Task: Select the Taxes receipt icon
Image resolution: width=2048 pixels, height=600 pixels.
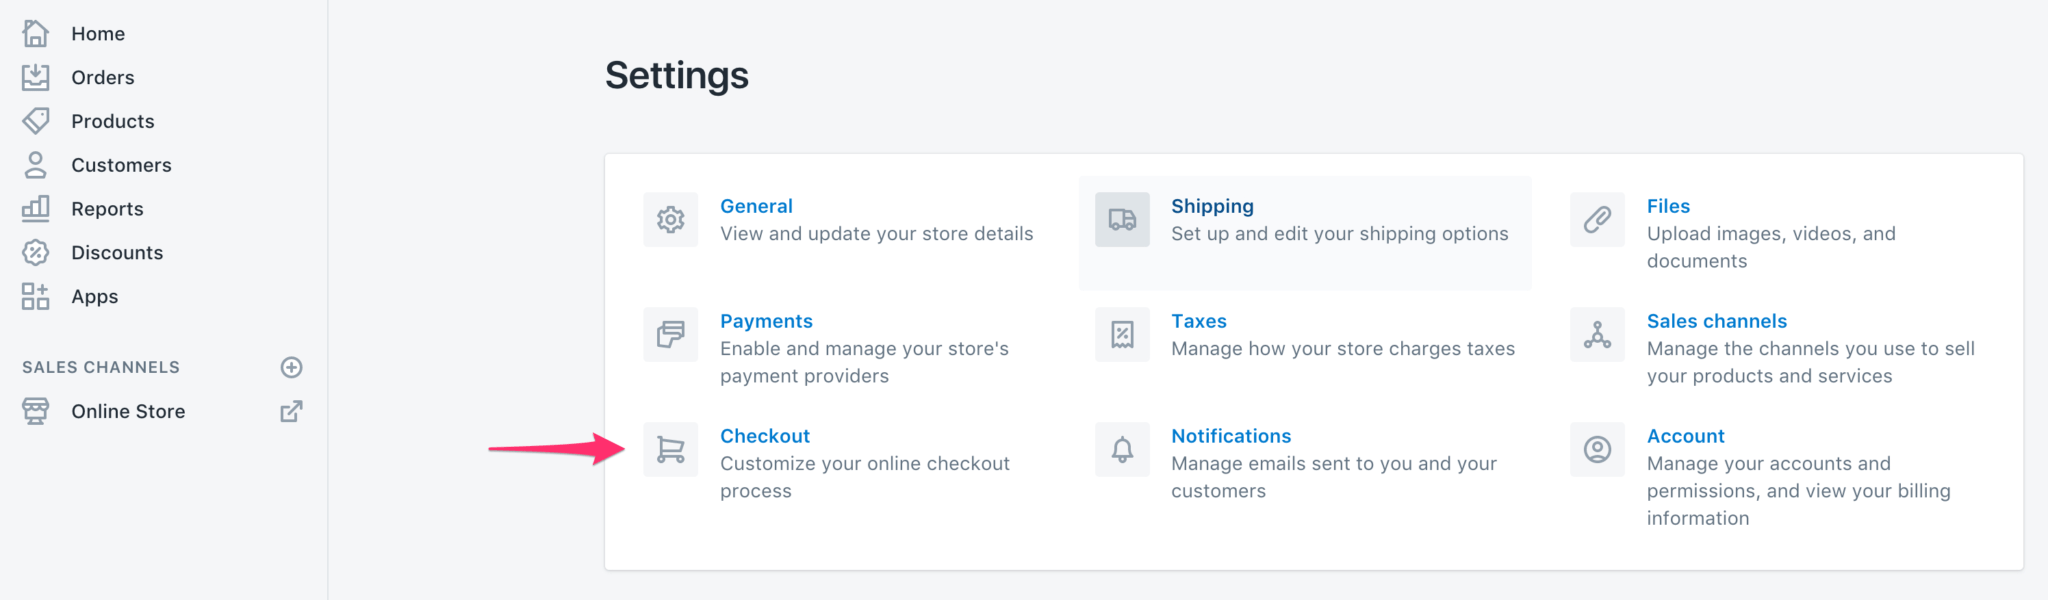Action: [x=1121, y=334]
